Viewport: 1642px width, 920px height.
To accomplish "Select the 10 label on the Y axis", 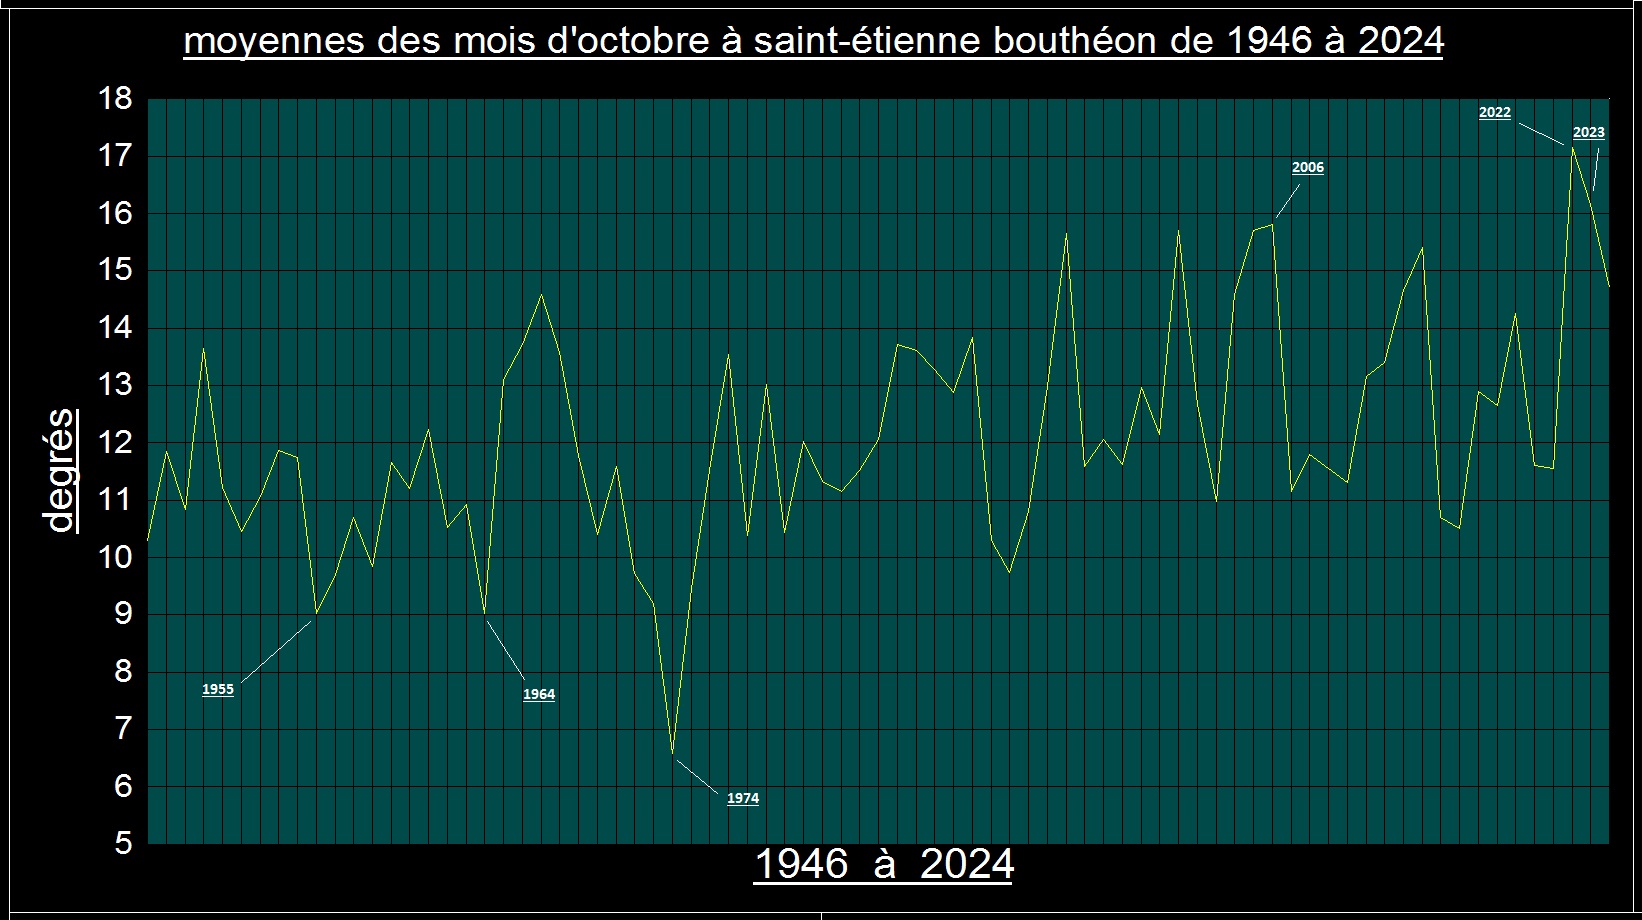I will pyautogui.click(x=115, y=557).
